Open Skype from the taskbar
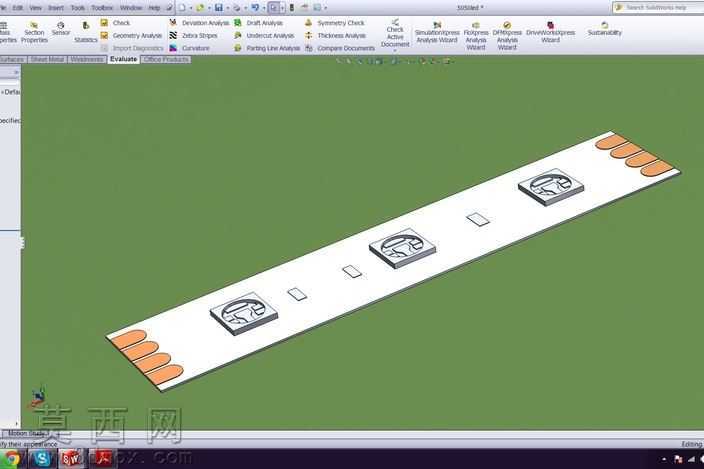Image resolution: width=704 pixels, height=469 pixels. tap(42, 458)
